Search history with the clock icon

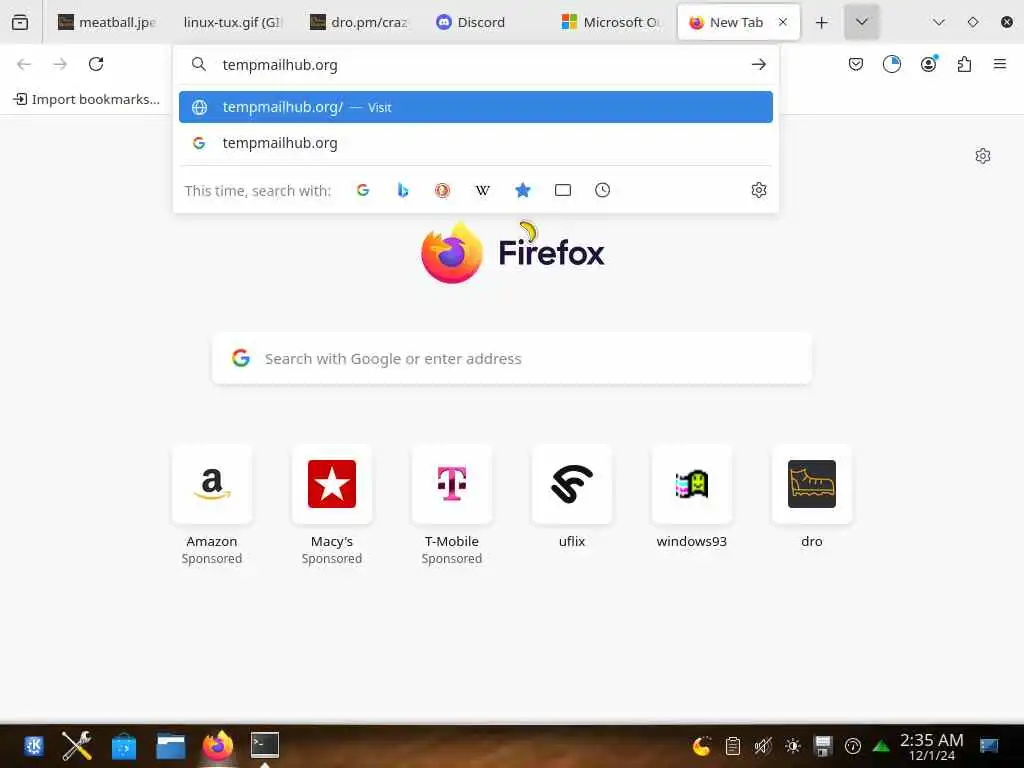pyautogui.click(x=602, y=190)
